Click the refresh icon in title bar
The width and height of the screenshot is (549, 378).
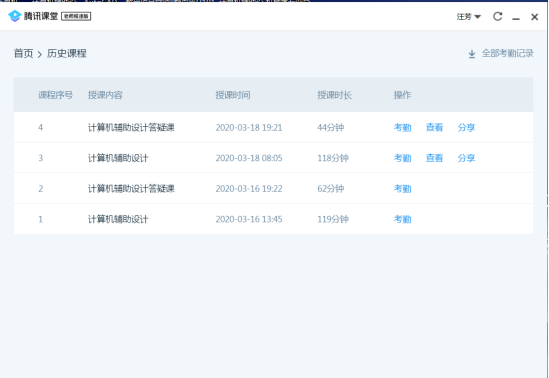[498, 16]
